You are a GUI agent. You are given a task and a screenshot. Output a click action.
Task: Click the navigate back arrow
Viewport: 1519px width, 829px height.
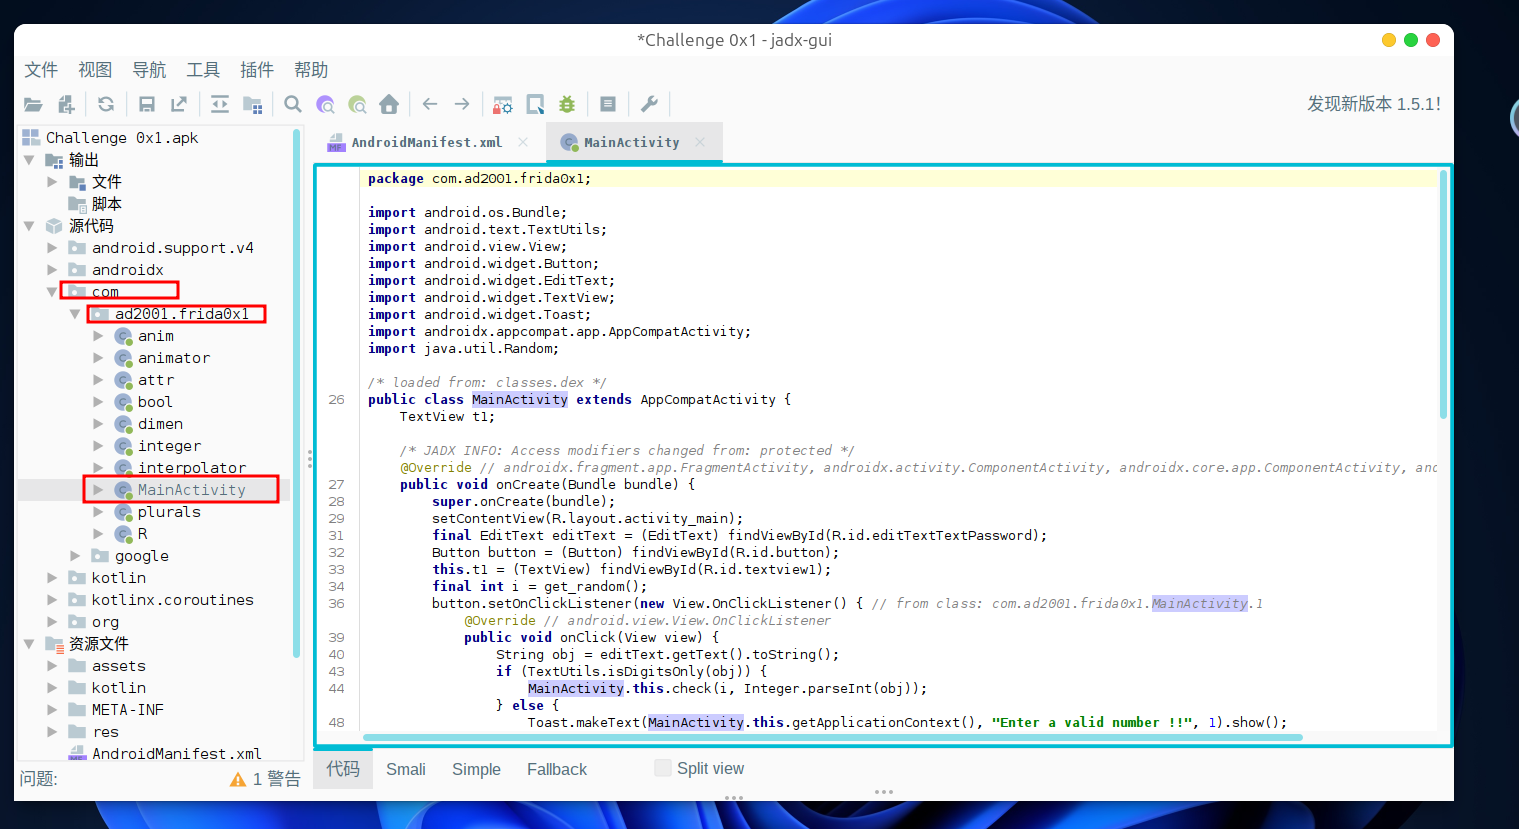(430, 104)
